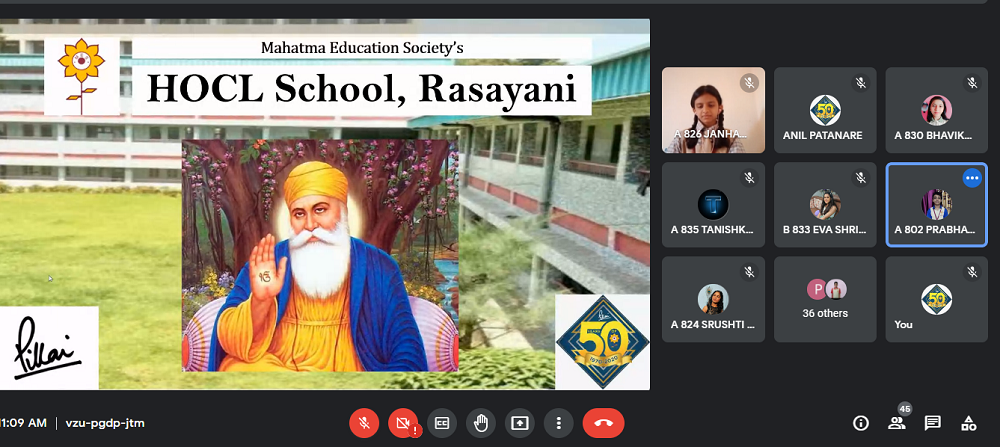Click the A 835 Tanishk avatar icon
Screen dimensions: 1000x447
click(713, 203)
